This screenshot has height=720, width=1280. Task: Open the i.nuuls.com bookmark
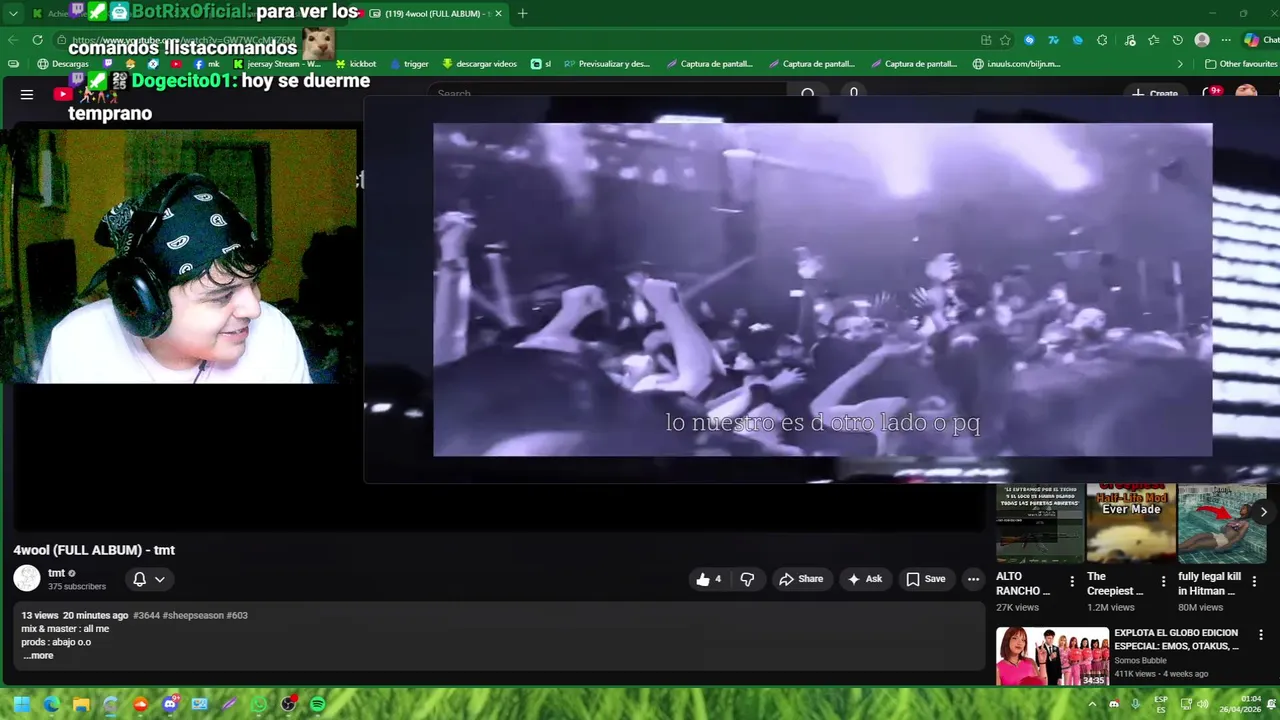[1016, 64]
